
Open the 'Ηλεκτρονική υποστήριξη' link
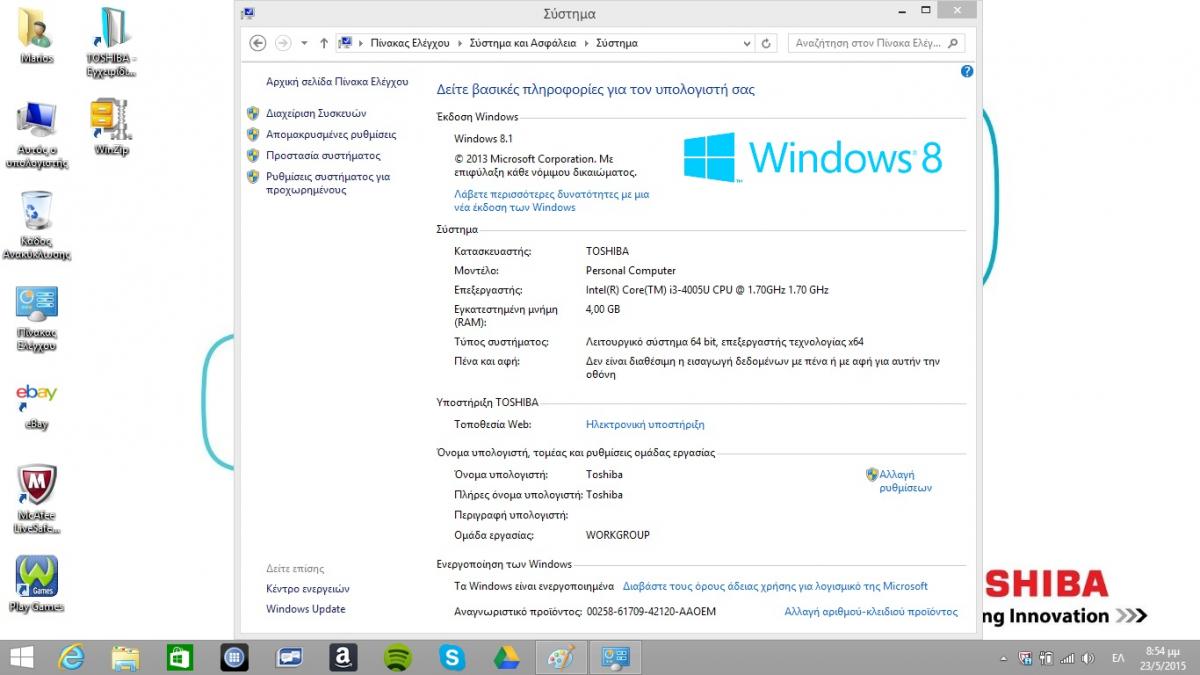645,424
